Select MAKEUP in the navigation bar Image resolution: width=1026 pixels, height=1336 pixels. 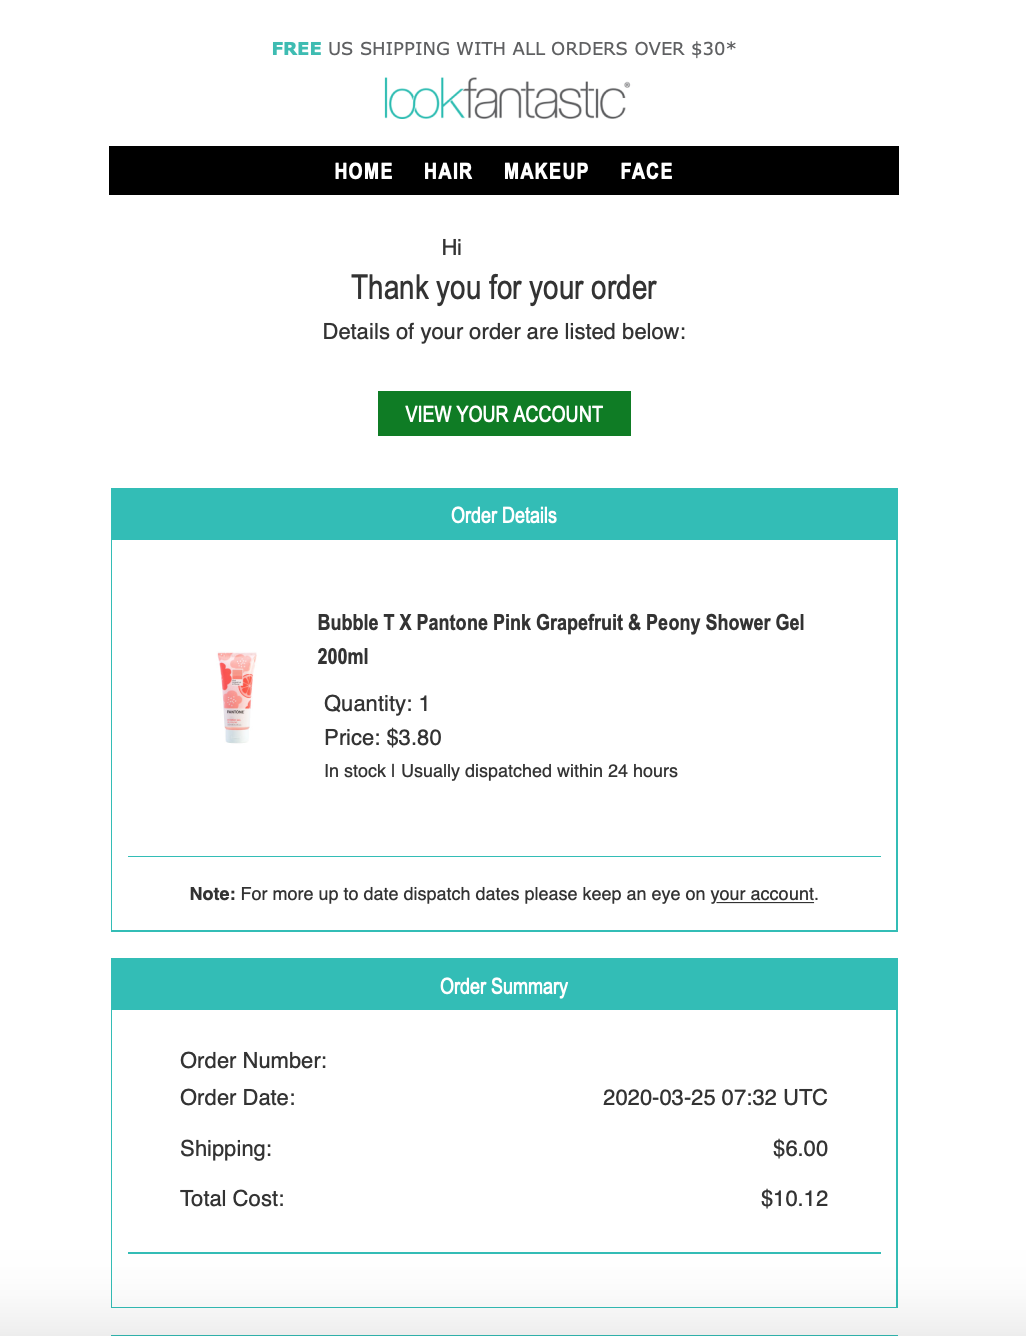(x=546, y=171)
